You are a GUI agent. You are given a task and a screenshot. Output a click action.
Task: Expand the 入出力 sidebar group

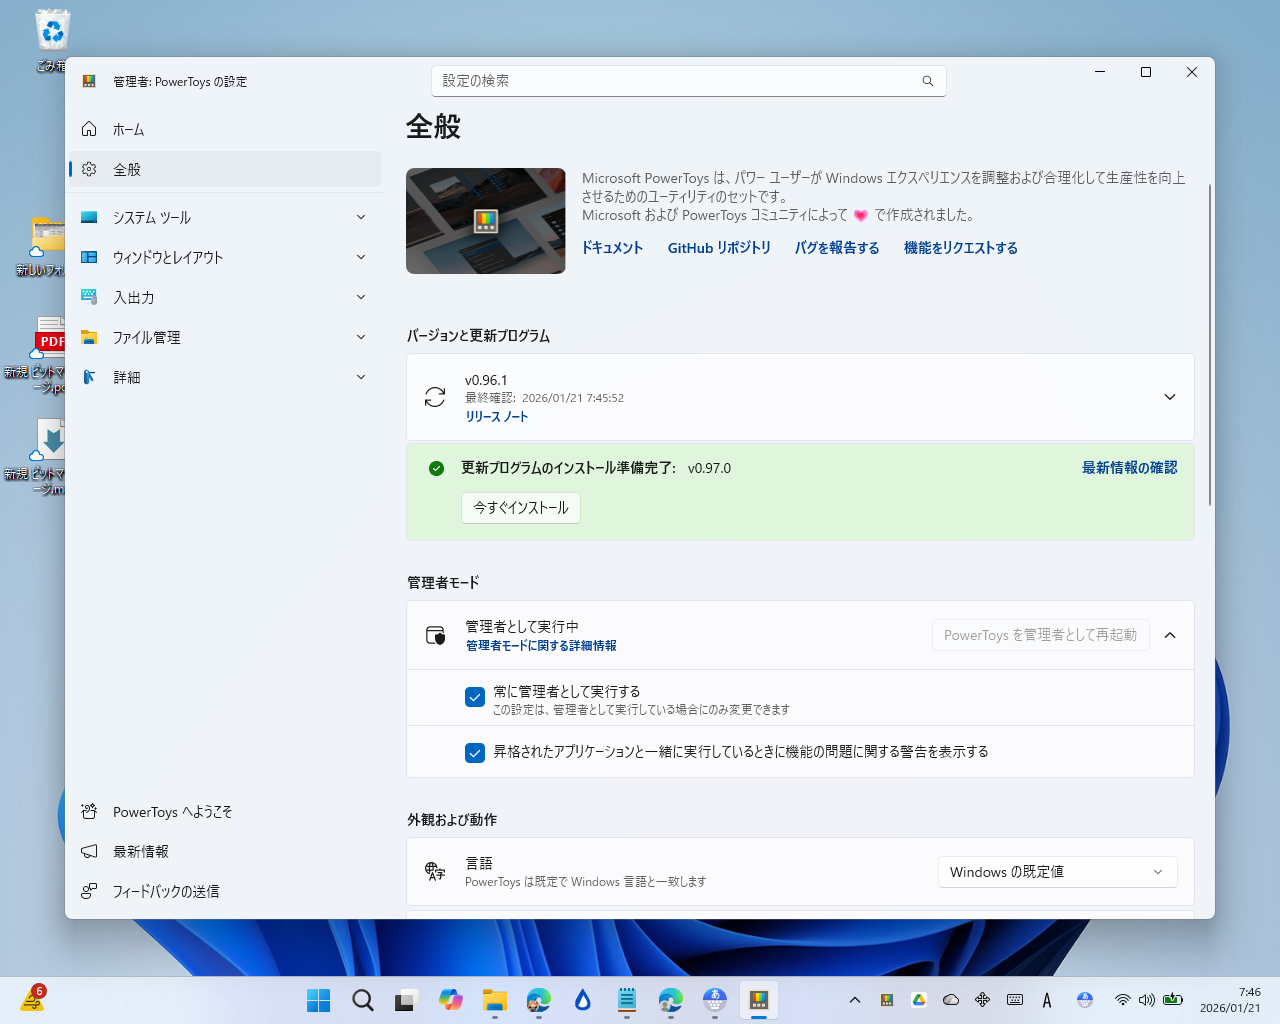361,297
